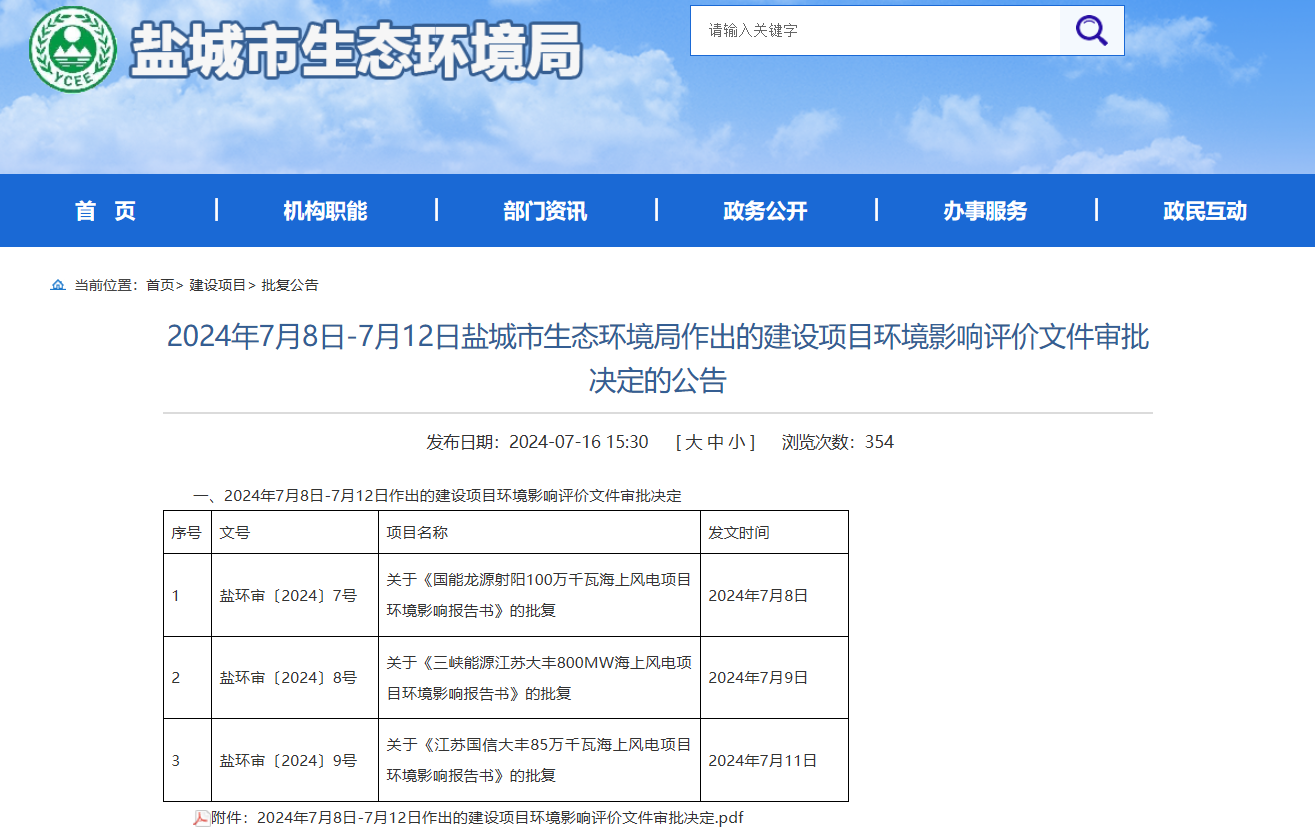Click 首页 in the breadcrumb trail
Screen dimensions: 1315x831
click(x=158, y=284)
